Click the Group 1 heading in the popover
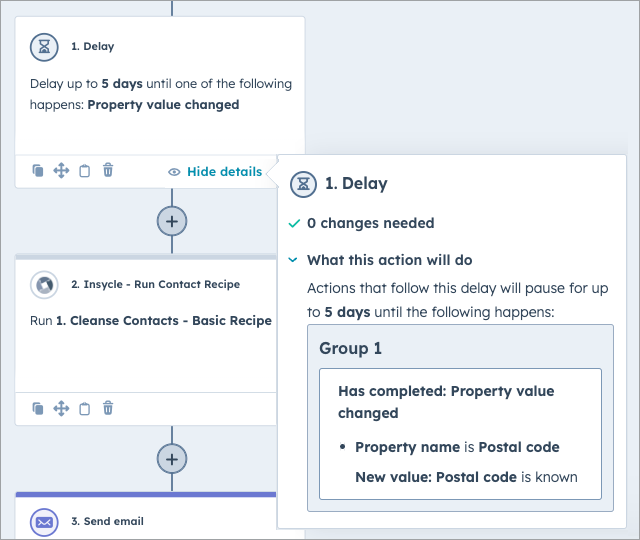The width and height of the screenshot is (640, 540). (350, 349)
